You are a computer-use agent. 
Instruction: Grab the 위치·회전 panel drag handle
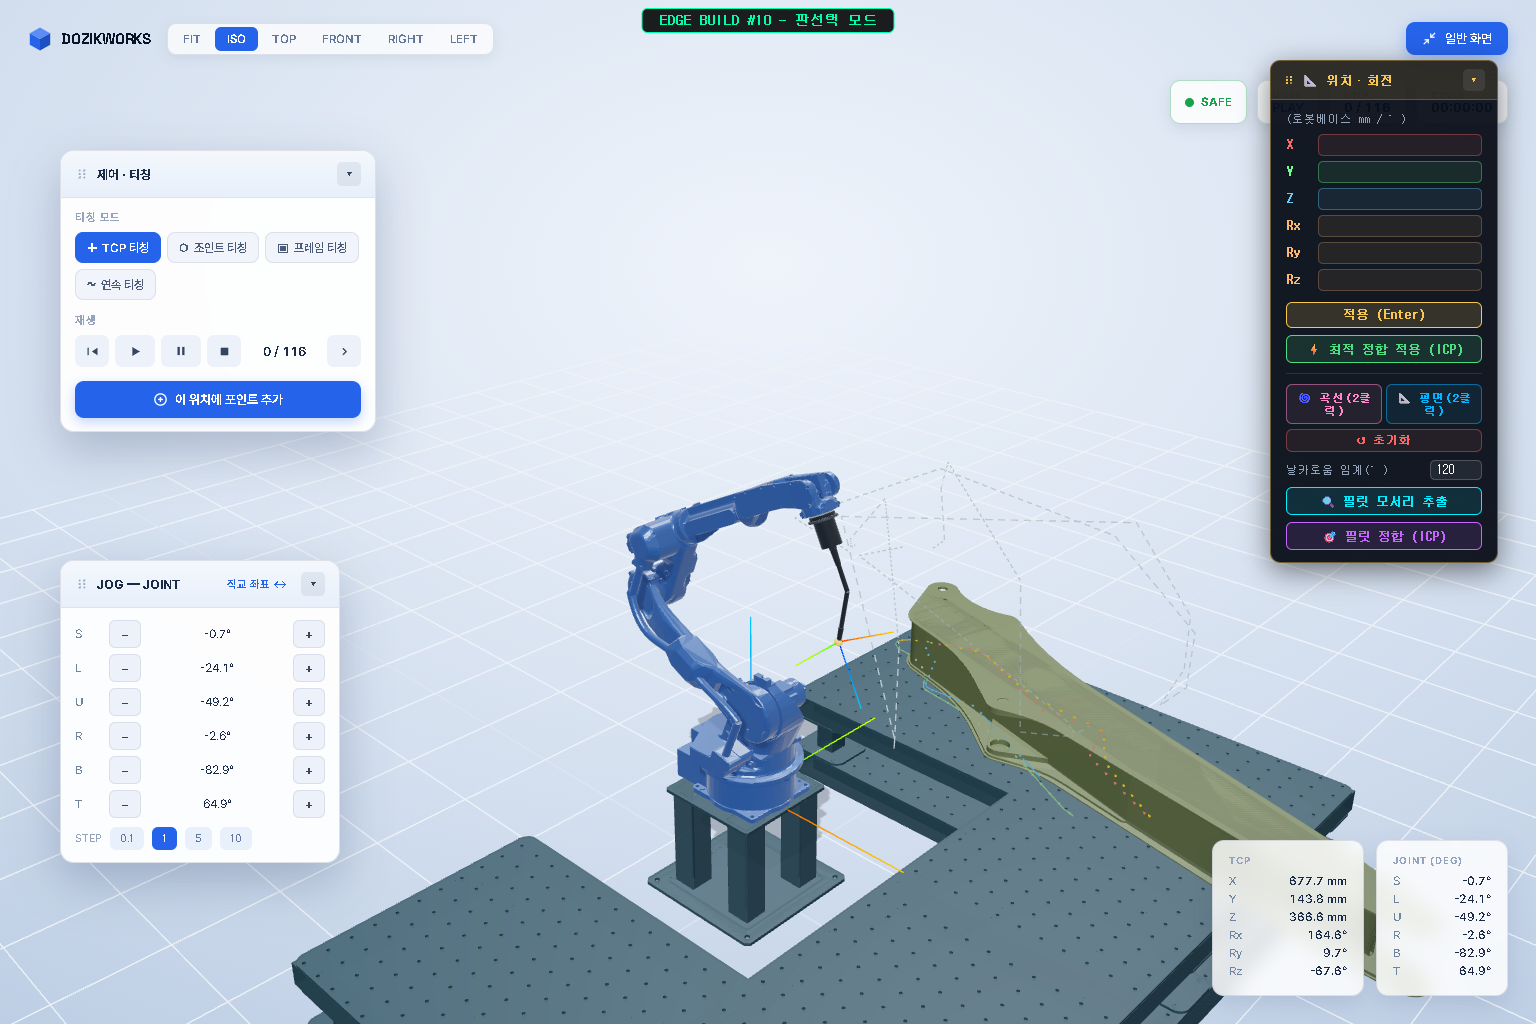(1289, 80)
